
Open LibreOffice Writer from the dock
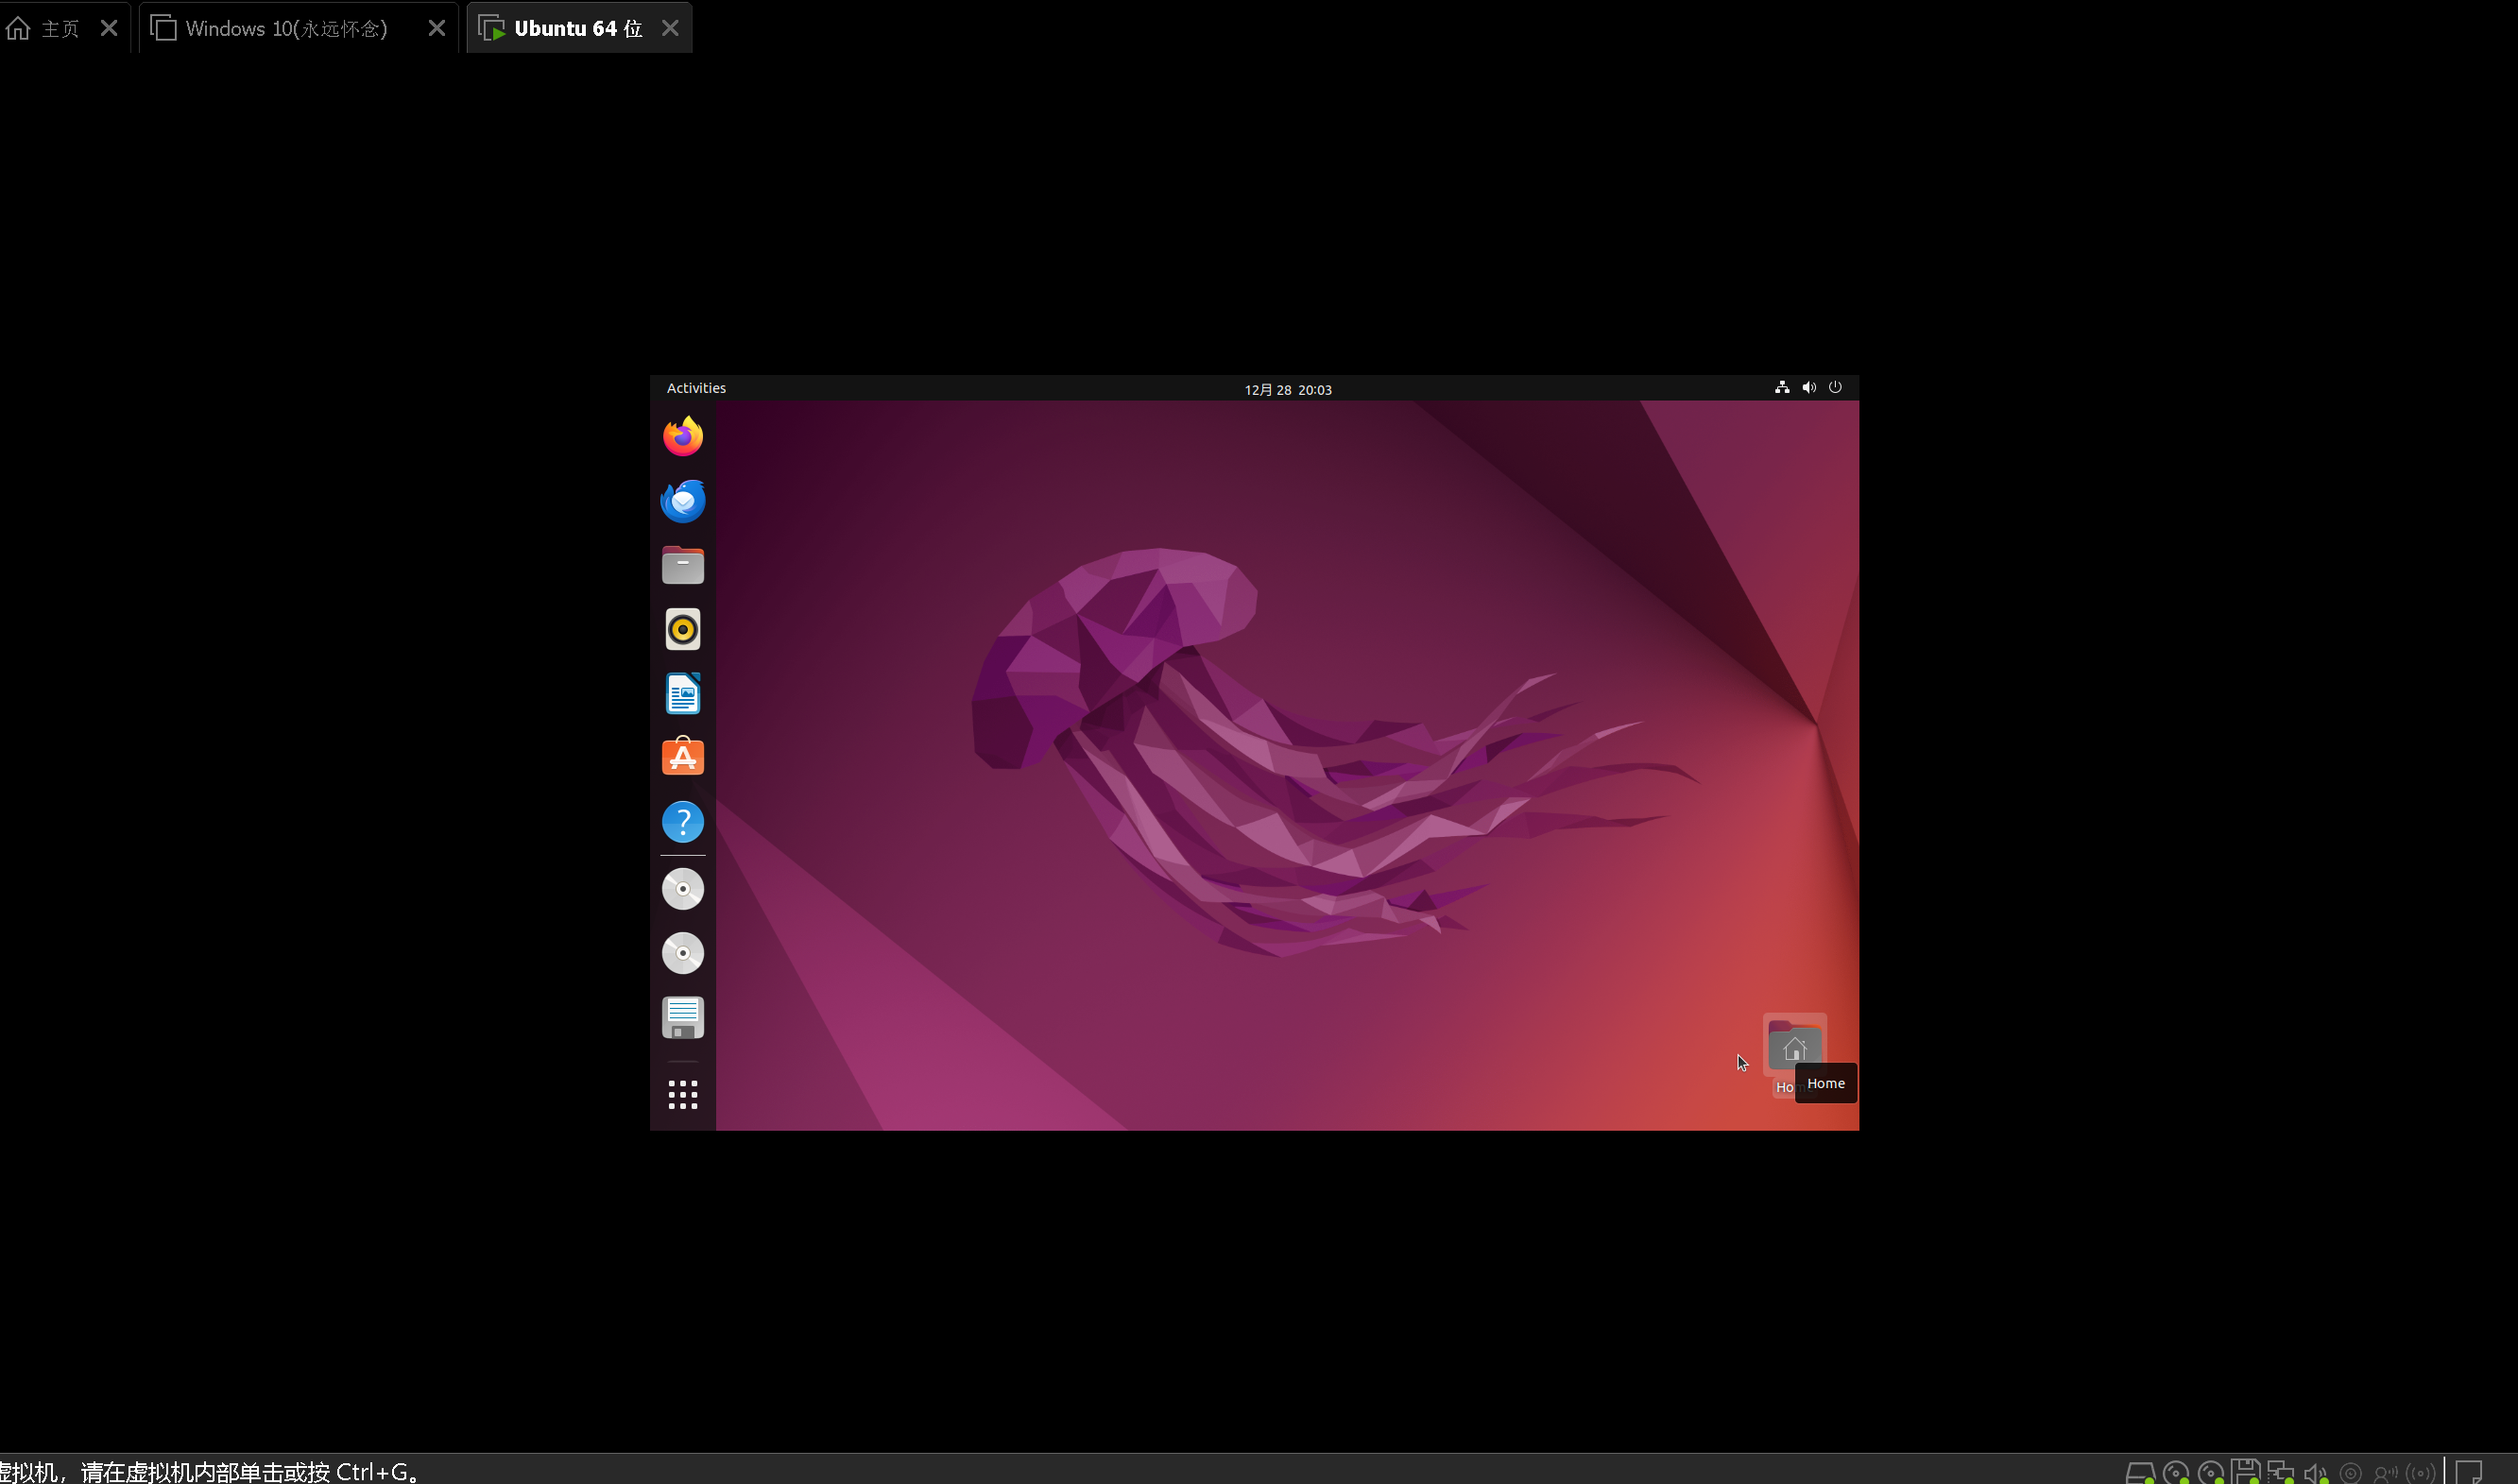point(683,694)
